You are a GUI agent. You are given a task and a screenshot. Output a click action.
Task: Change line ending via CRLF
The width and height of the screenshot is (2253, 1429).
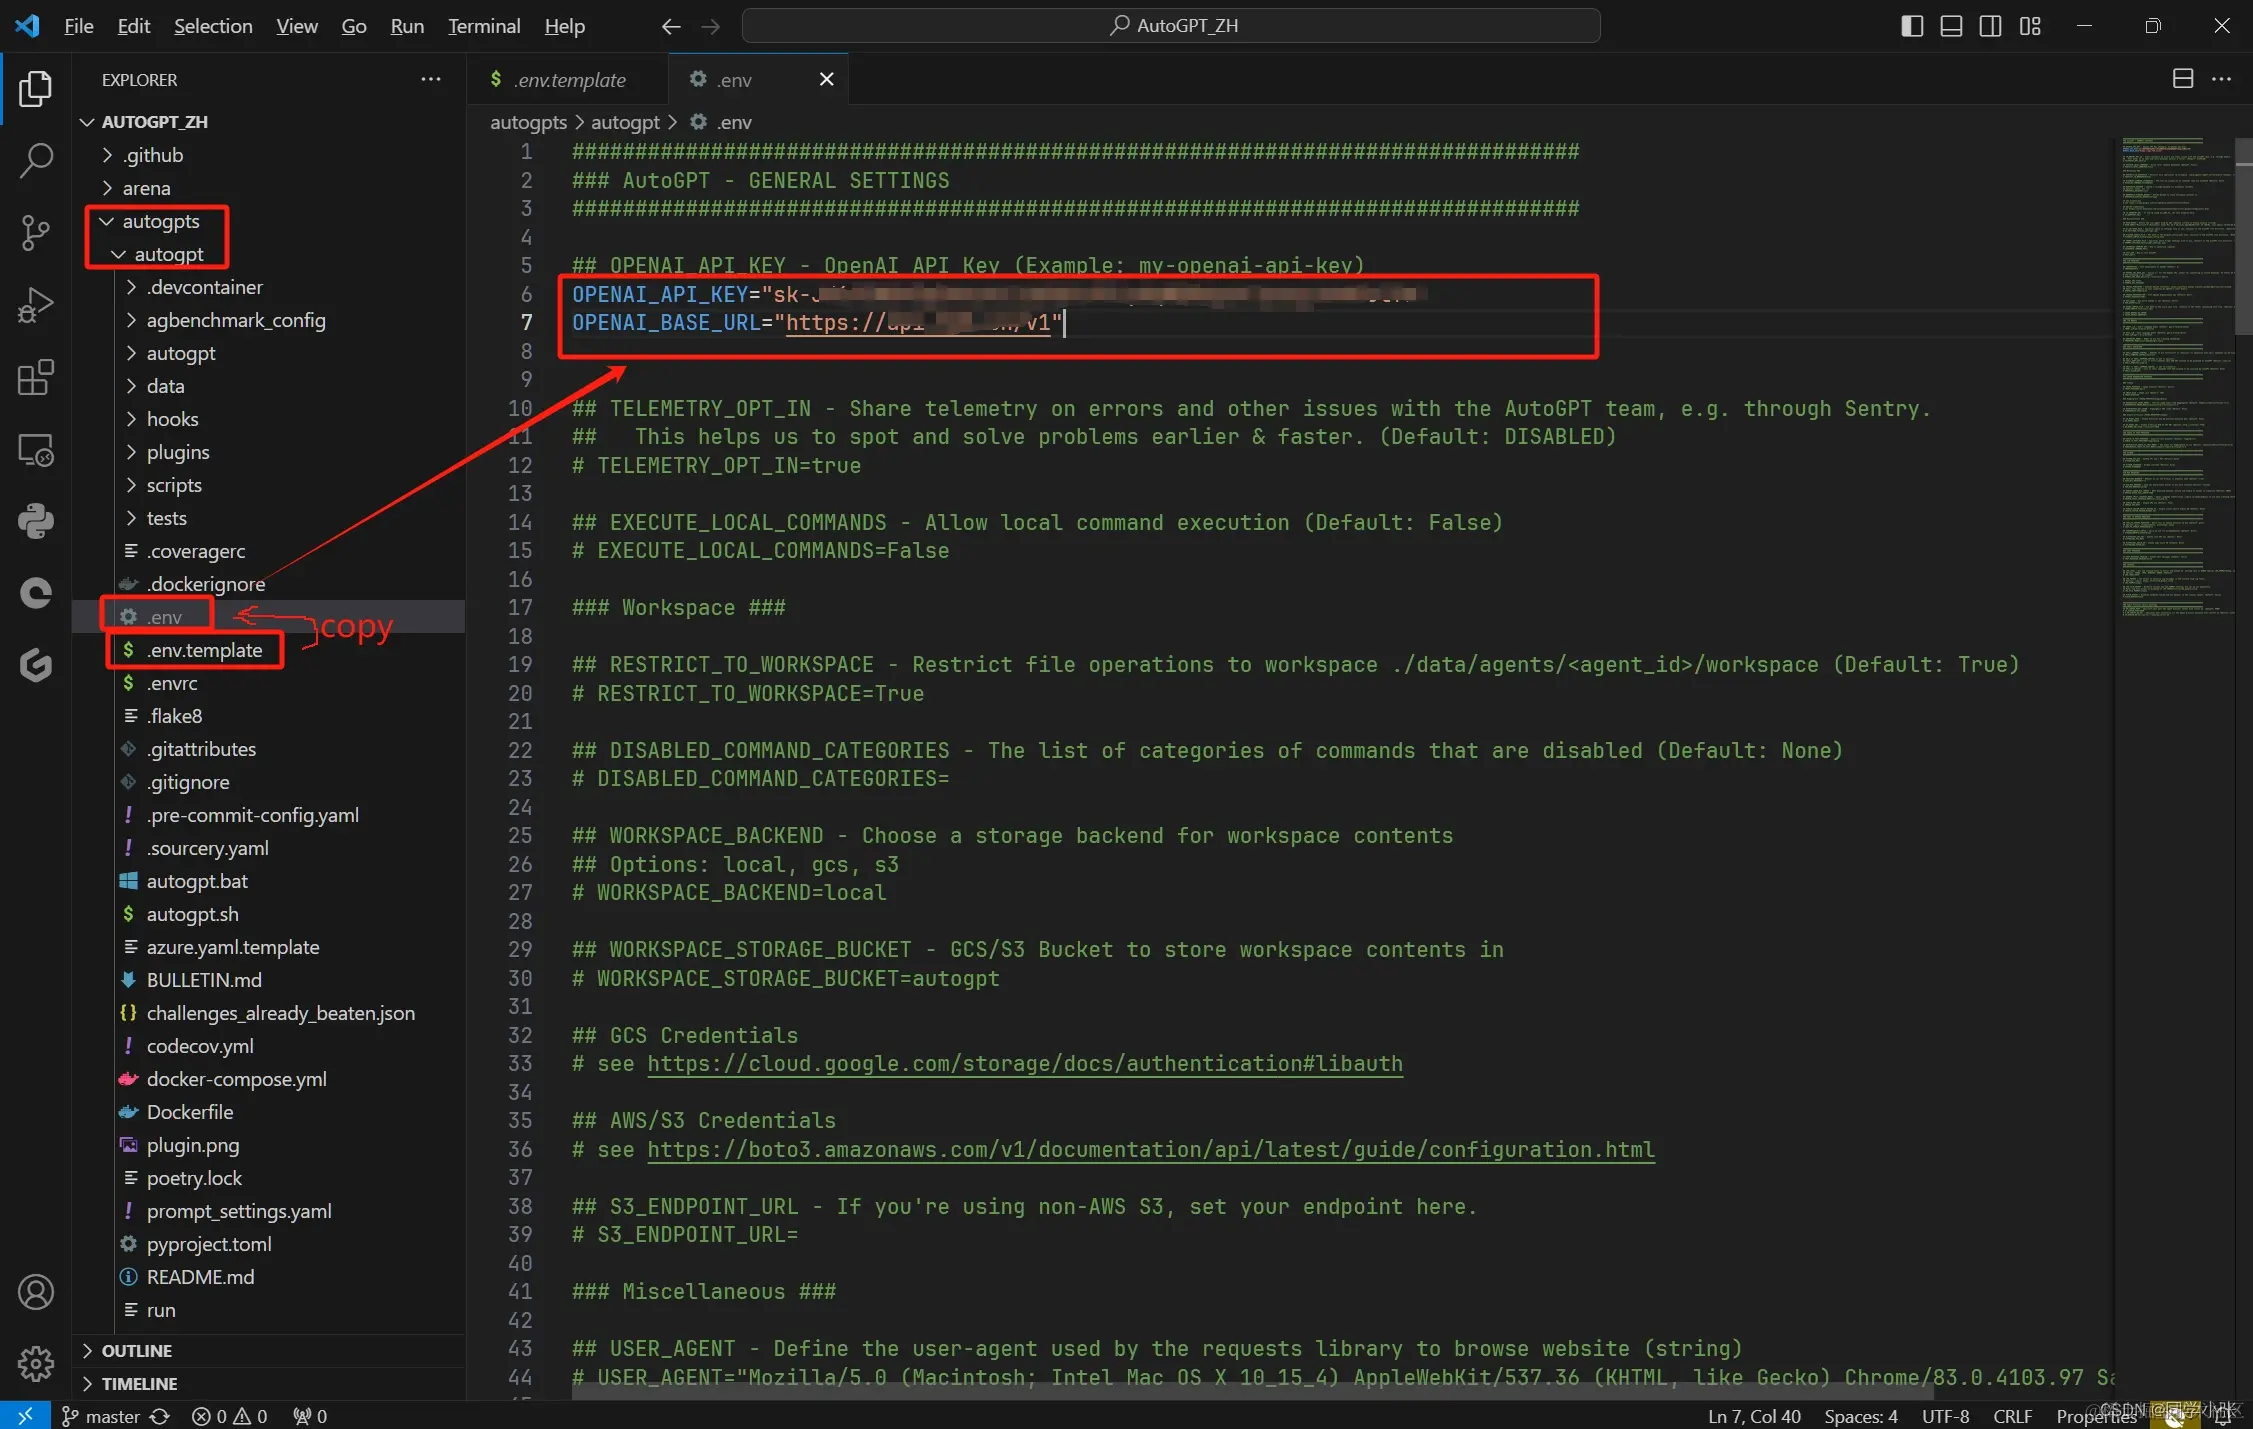point(2012,1416)
